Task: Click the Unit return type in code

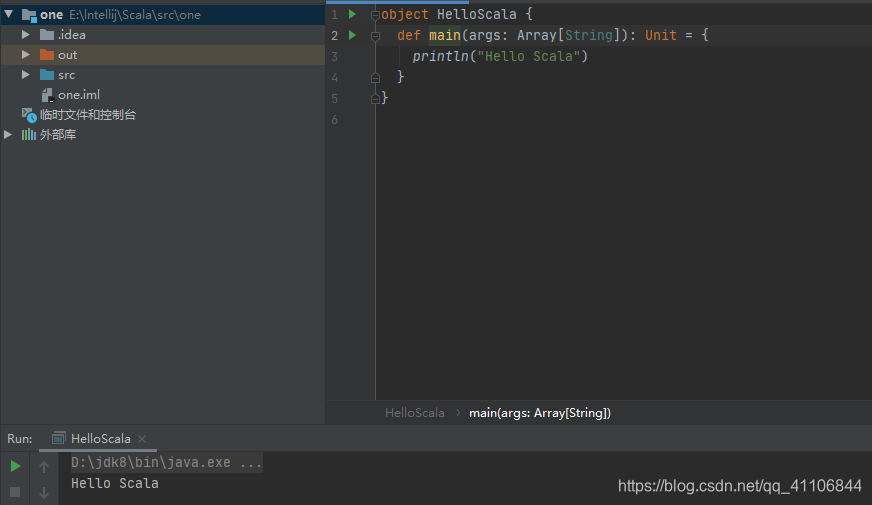Action: click(661, 35)
